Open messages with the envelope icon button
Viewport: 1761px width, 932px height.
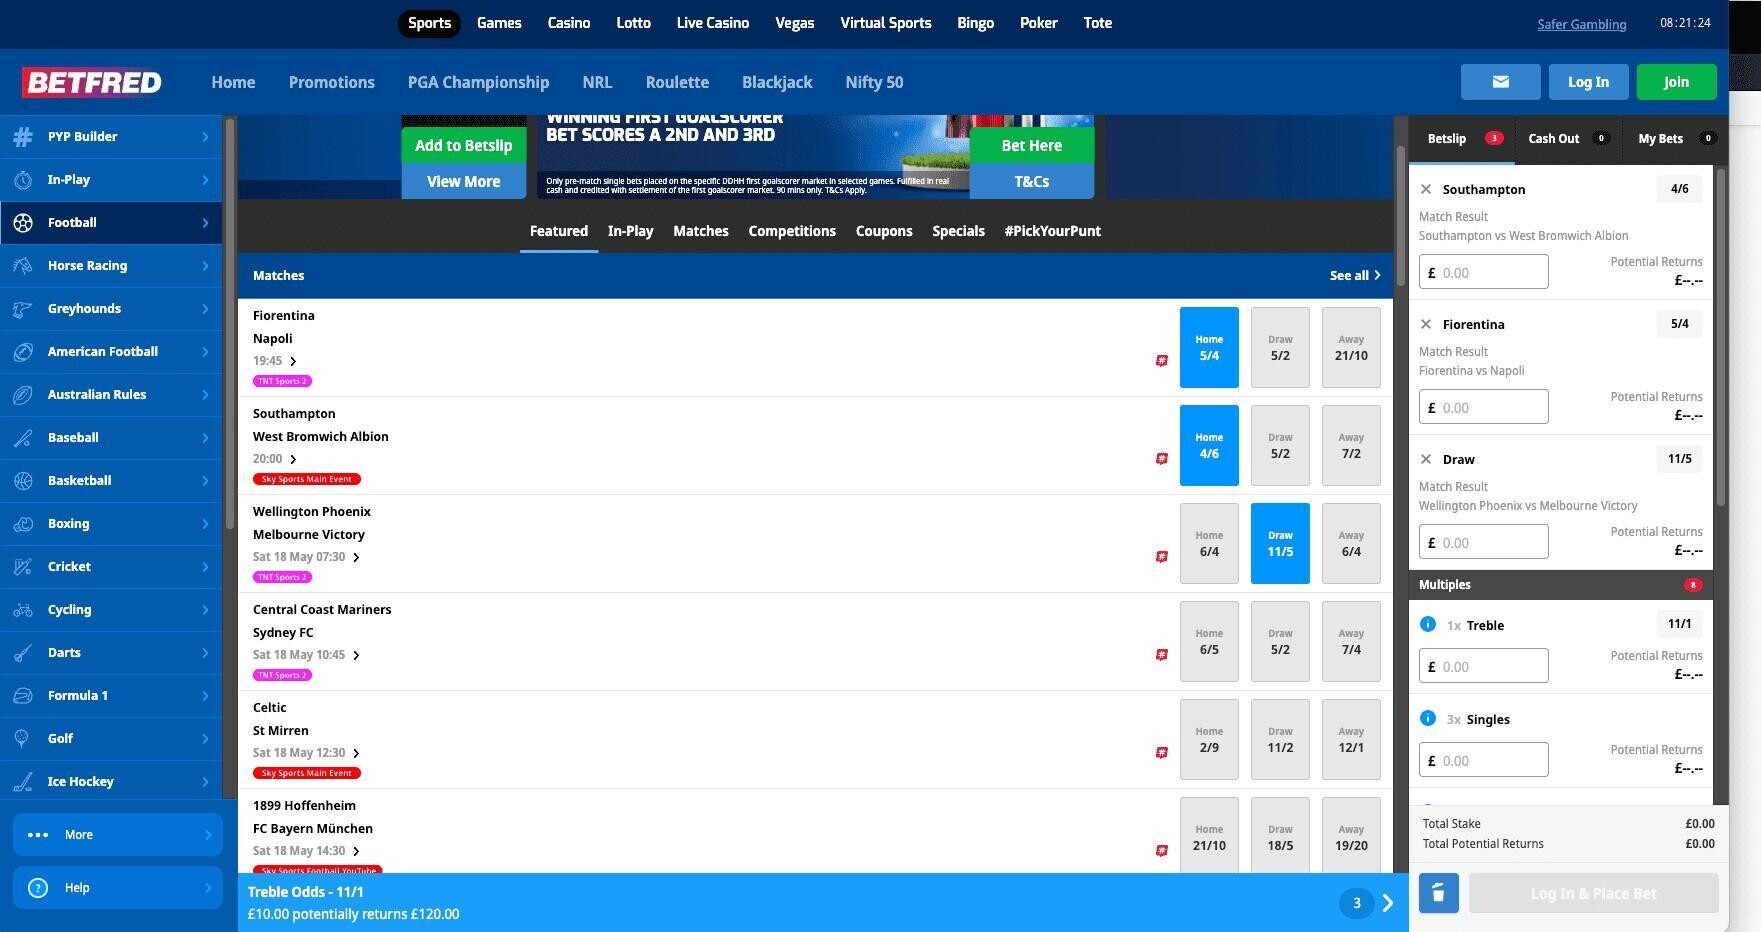point(1500,82)
